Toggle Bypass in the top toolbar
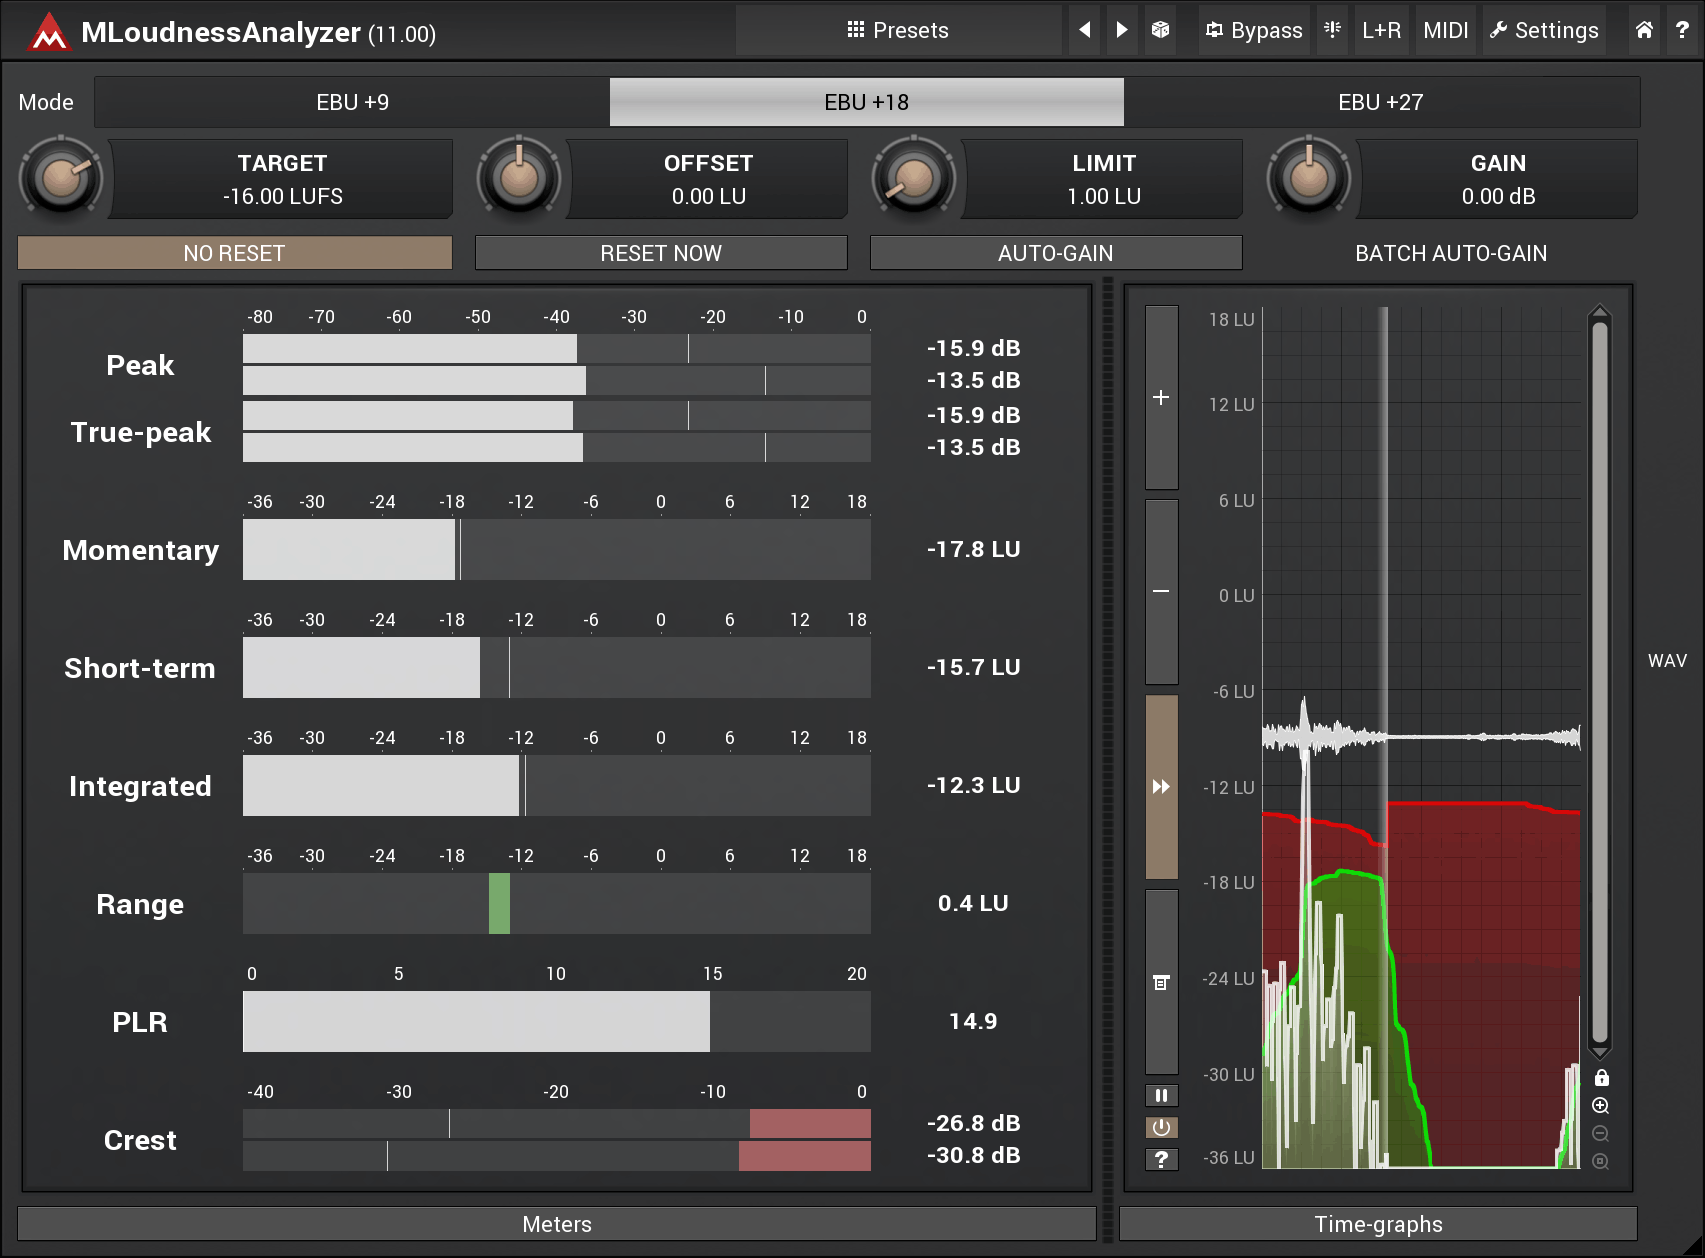 (x=1253, y=30)
